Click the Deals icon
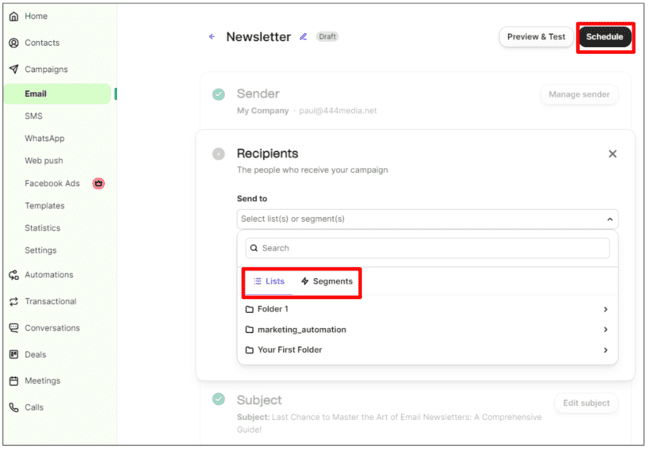This screenshot has width=650, height=449. [14, 354]
